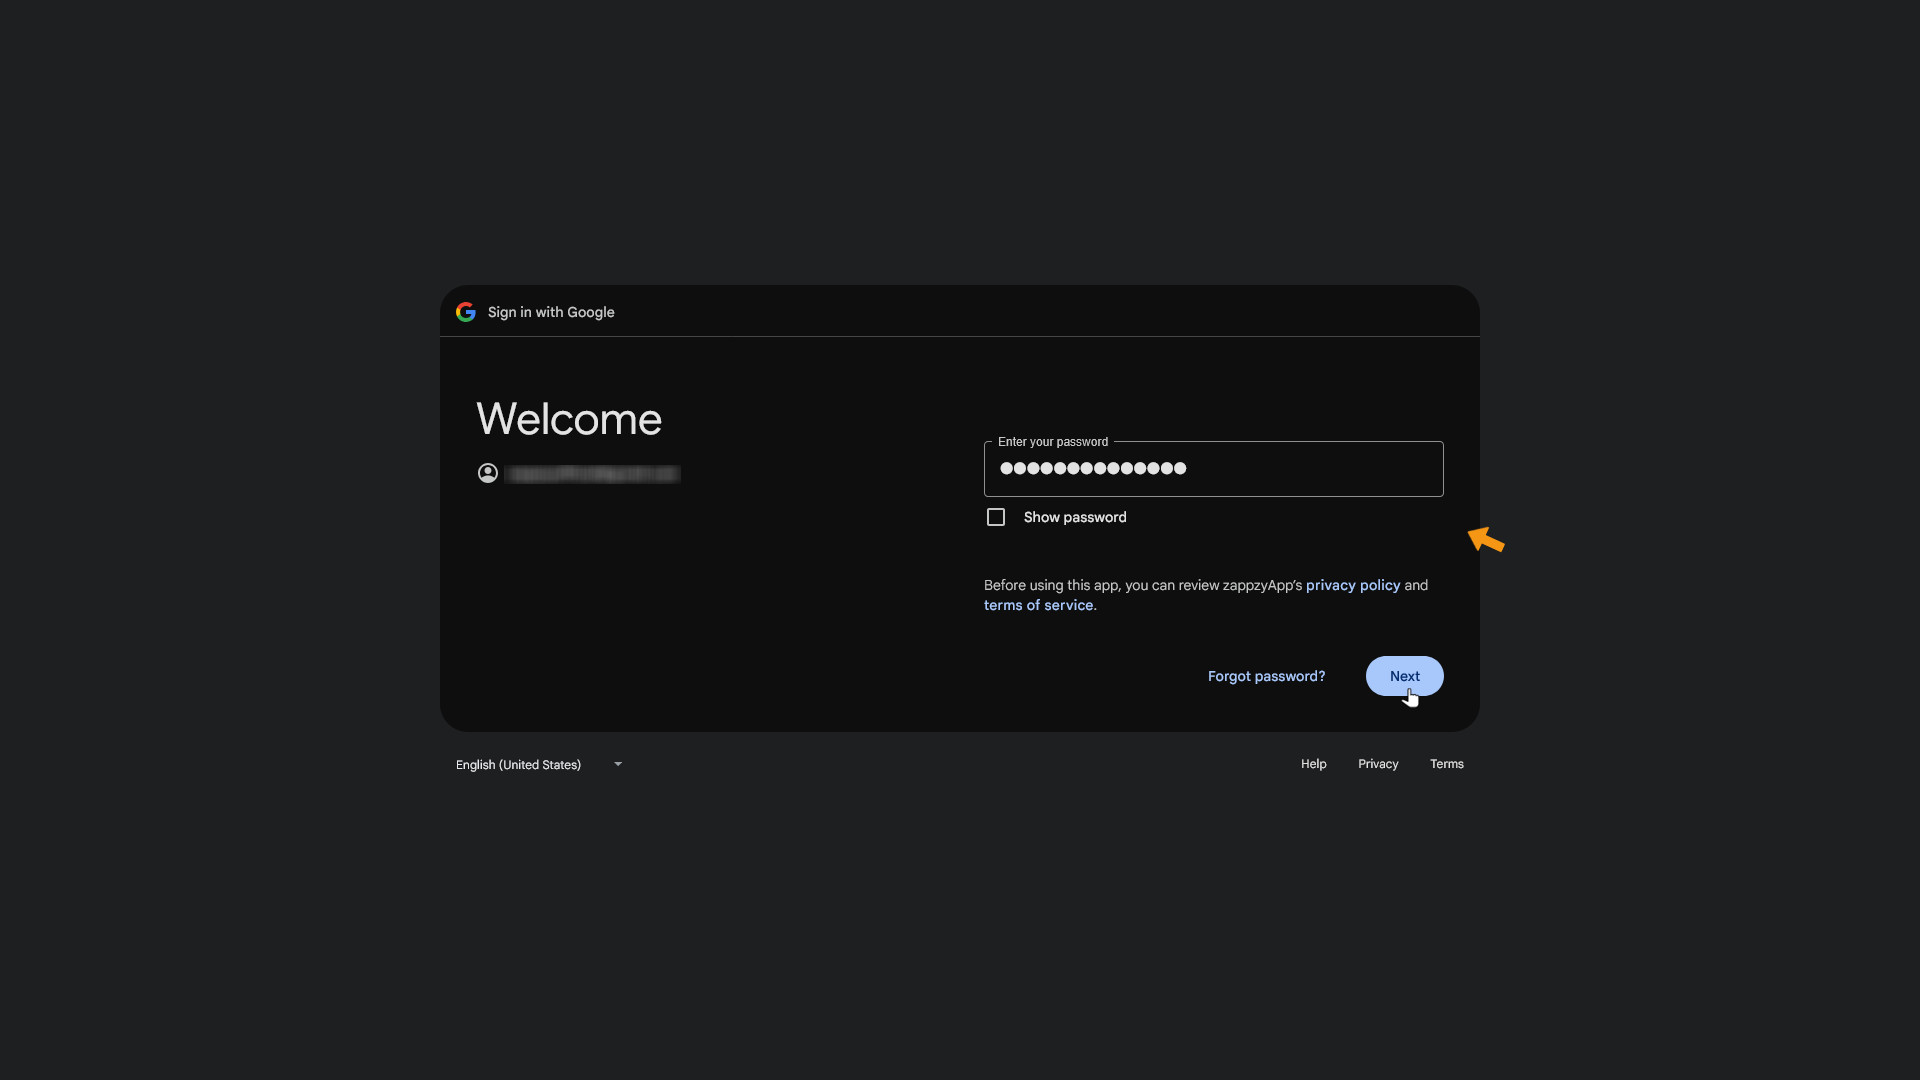Click the orange arrow annotation
Viewport: 1920px width, 1080px height.
coord(1486,539)
